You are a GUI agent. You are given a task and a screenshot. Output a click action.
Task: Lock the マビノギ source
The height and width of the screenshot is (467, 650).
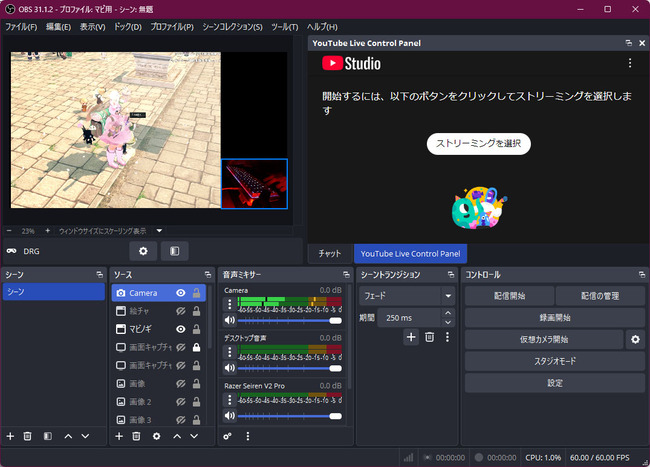click(196, 329)
